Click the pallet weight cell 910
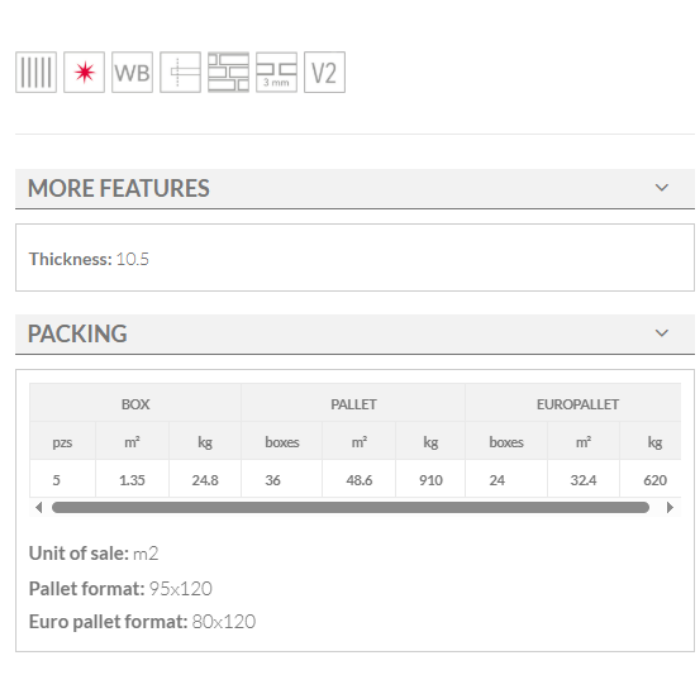The width and height of the screenshot is (700, 700). pyautogui.click(x=430, y=480)
